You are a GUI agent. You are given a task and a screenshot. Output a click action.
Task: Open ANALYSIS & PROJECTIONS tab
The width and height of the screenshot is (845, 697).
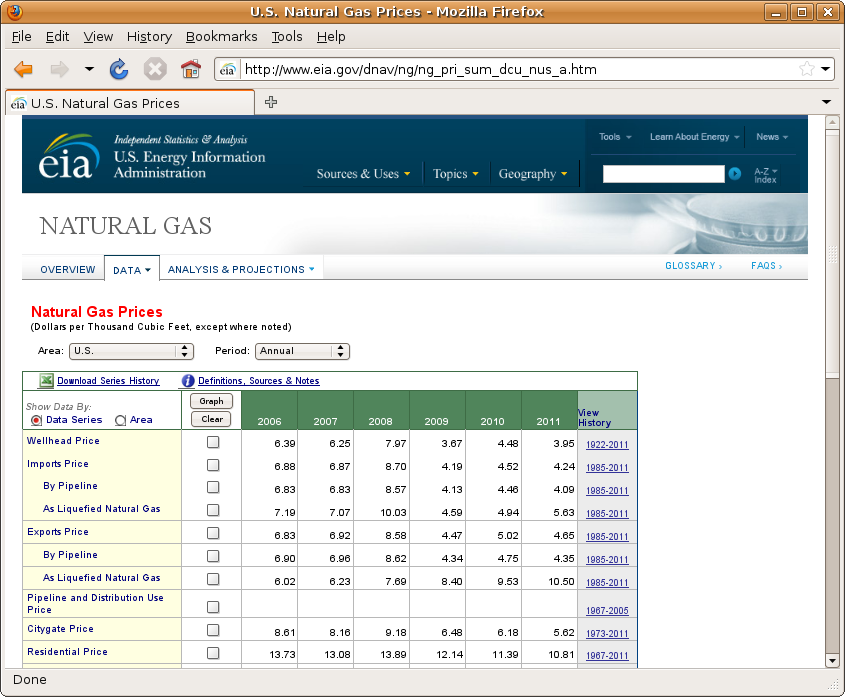point(241,270)
